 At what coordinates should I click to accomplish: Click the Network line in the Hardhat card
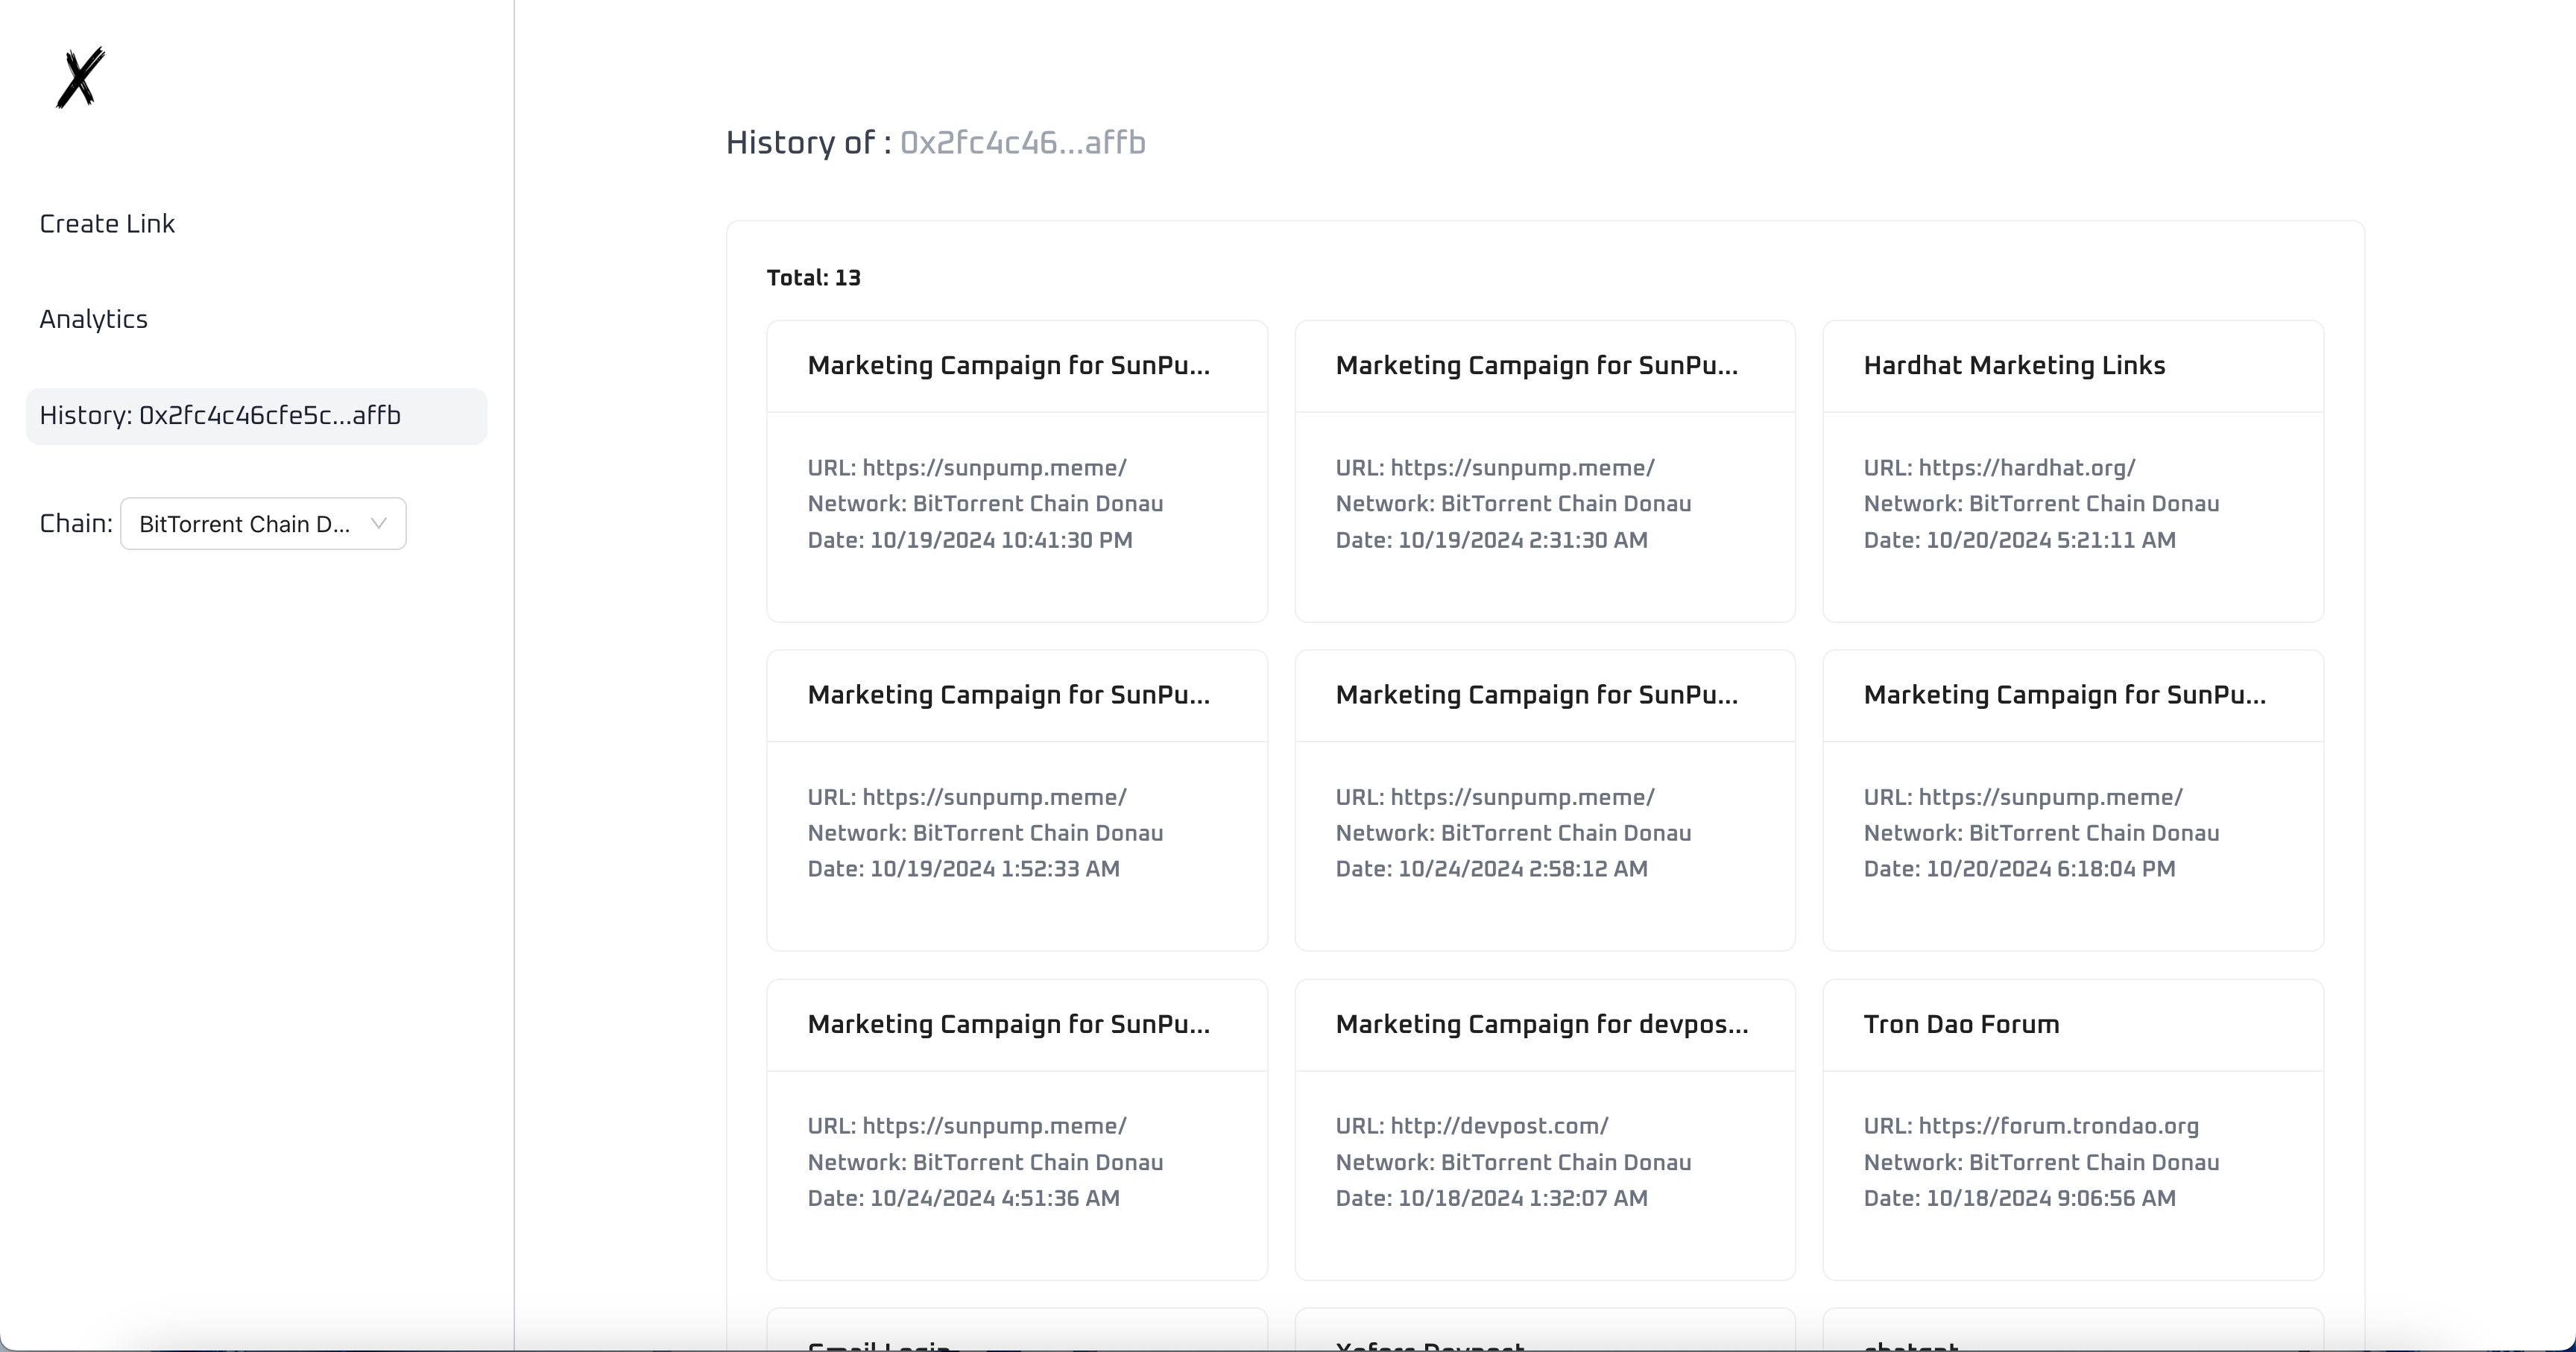coord(2041,504)
